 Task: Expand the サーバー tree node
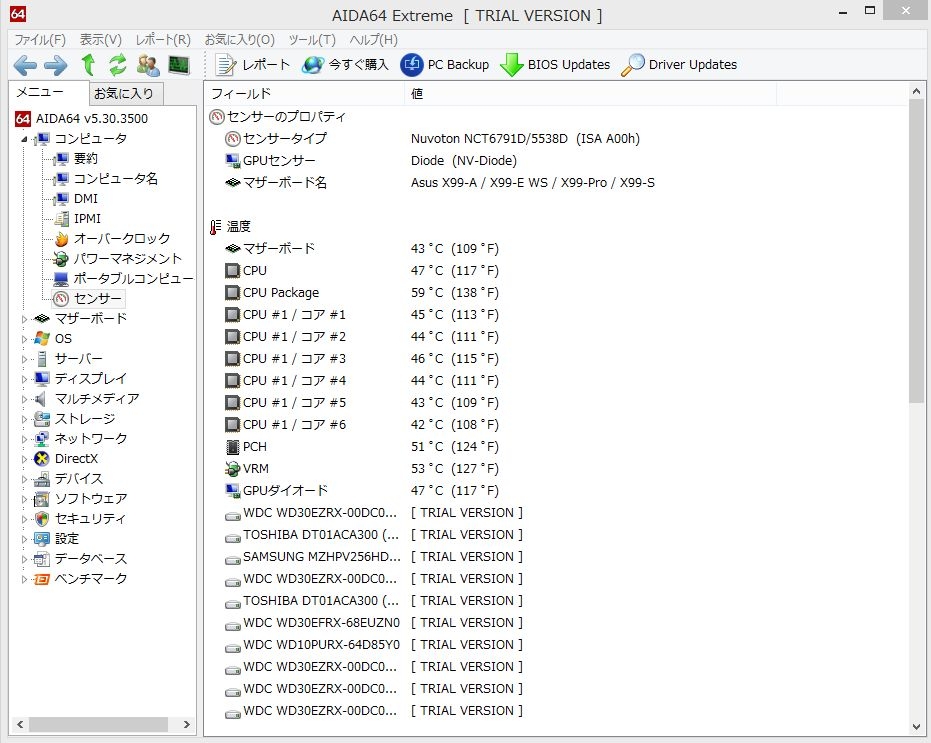[24, 359]
